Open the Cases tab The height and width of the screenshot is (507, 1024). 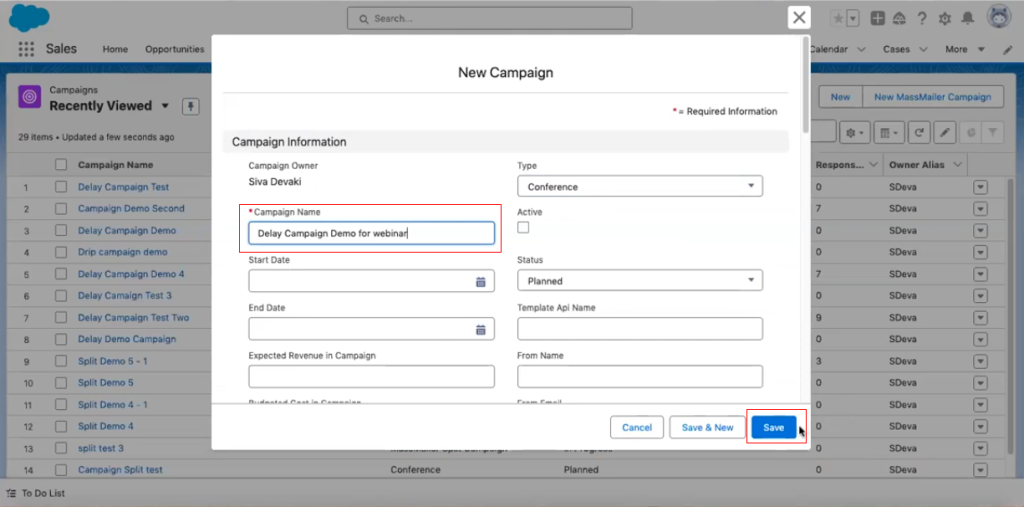(x=896, y=50)
